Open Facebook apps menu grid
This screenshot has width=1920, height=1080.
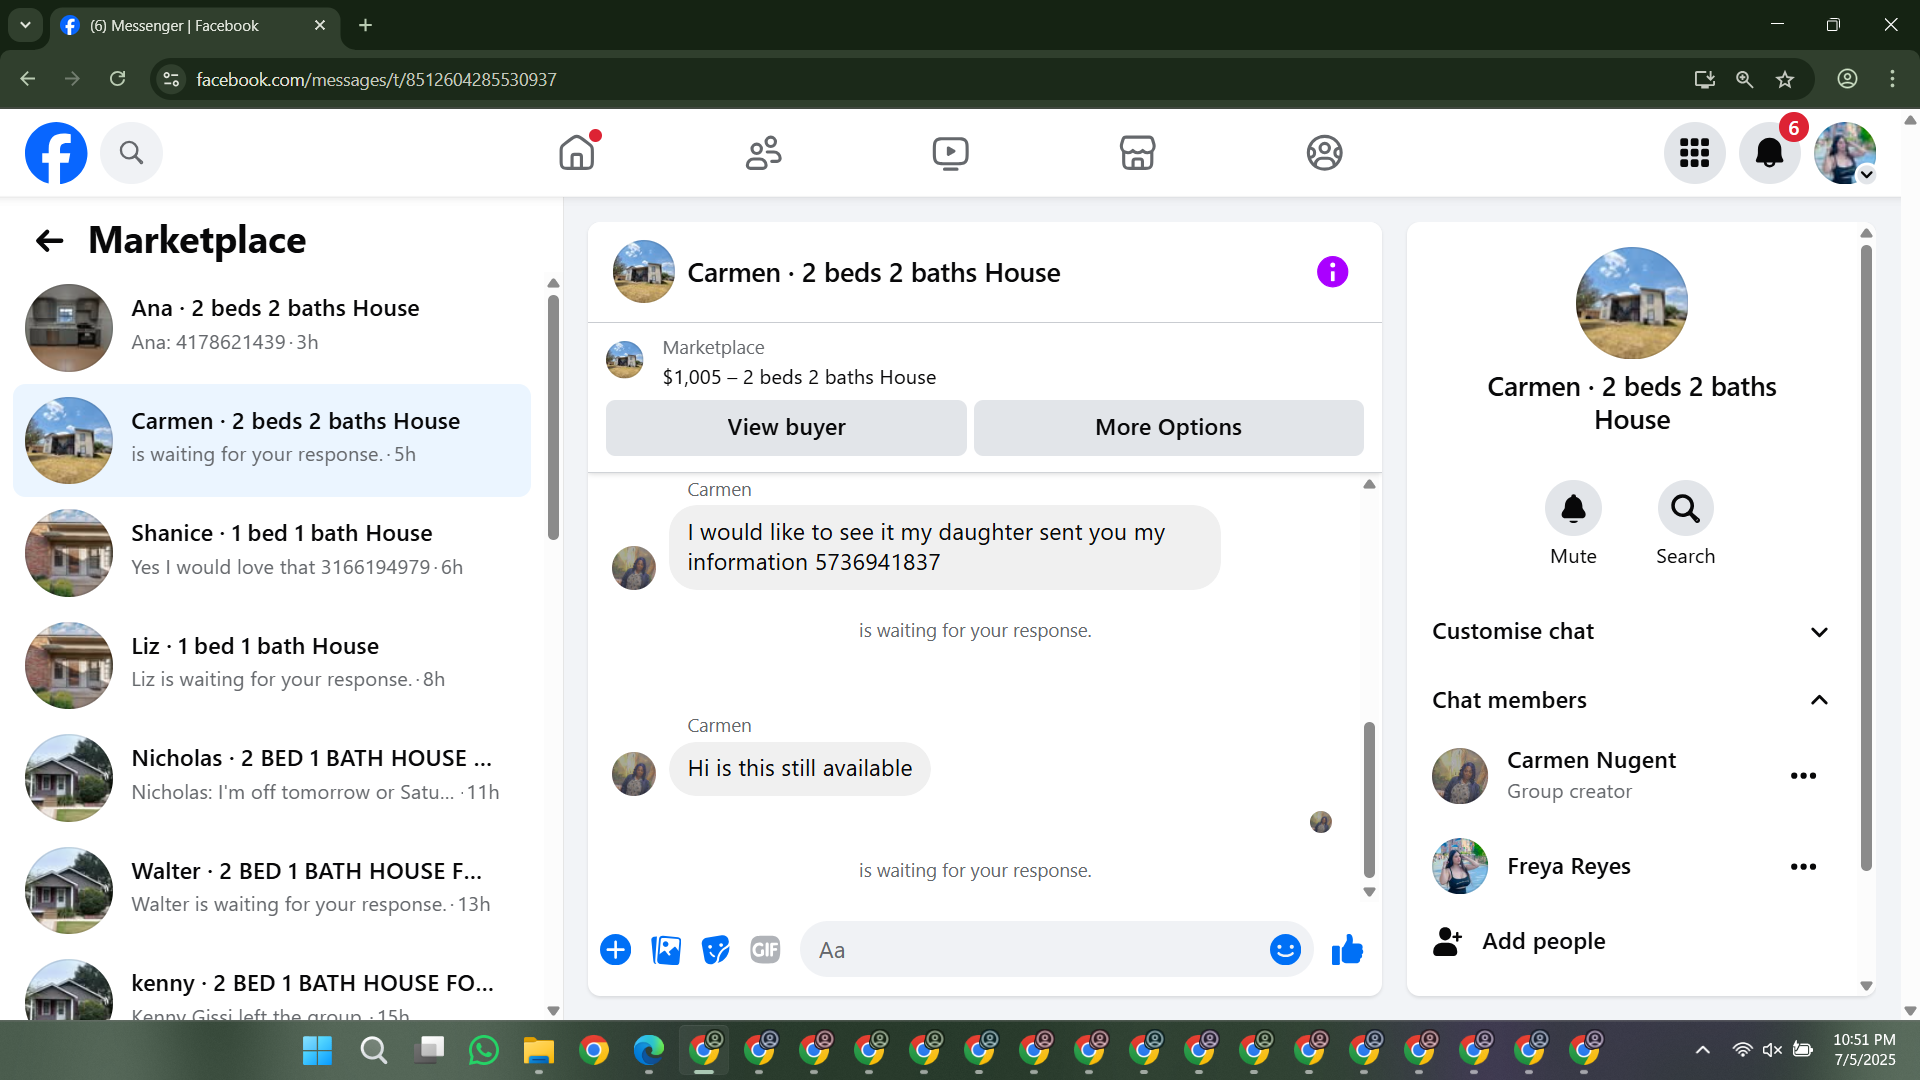[1694, 153]
